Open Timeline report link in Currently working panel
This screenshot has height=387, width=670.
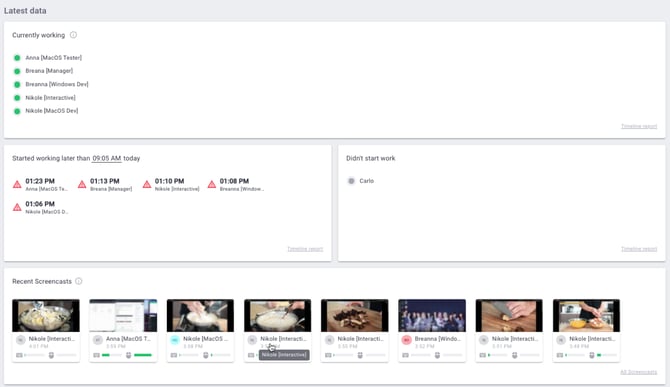coord(639,126)
